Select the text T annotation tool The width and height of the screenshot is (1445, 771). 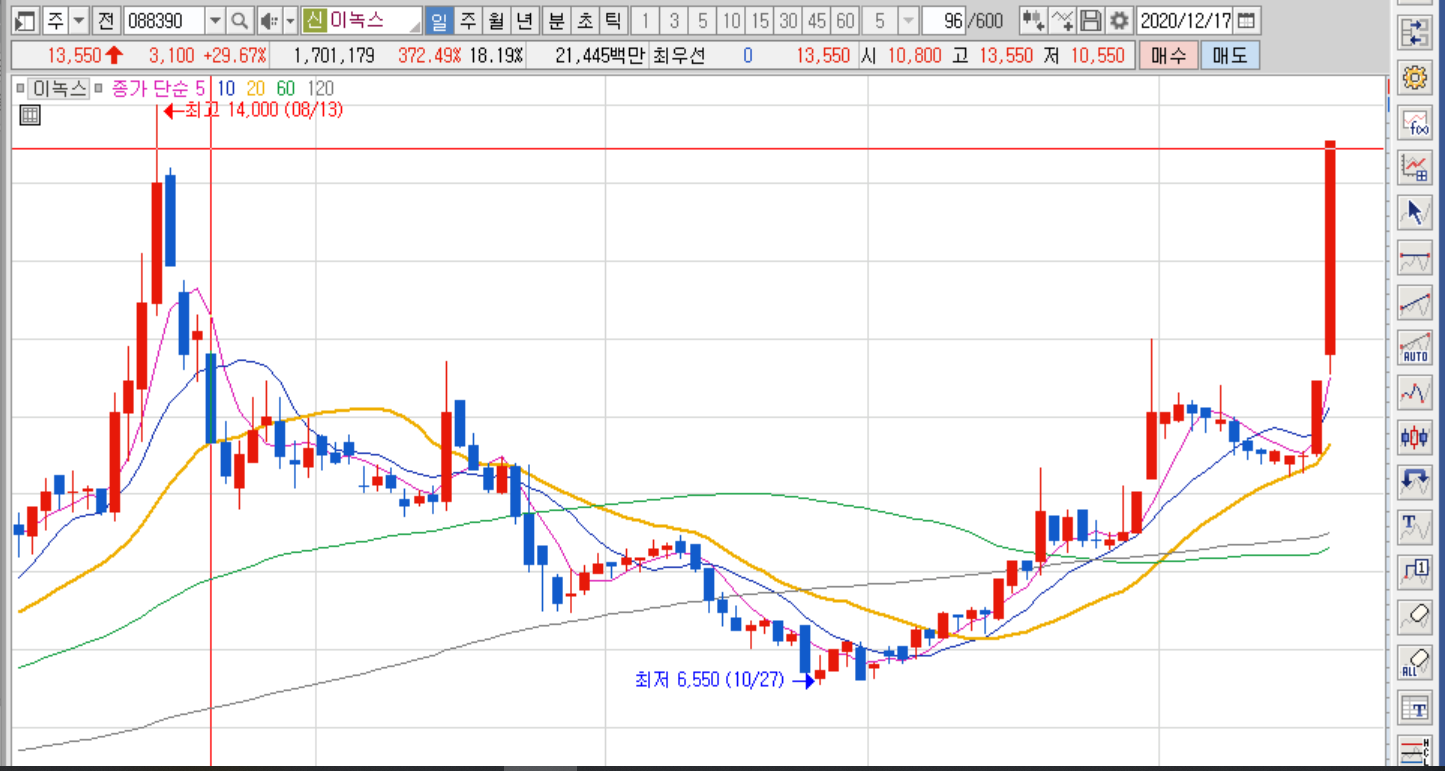pos(1415,526)
